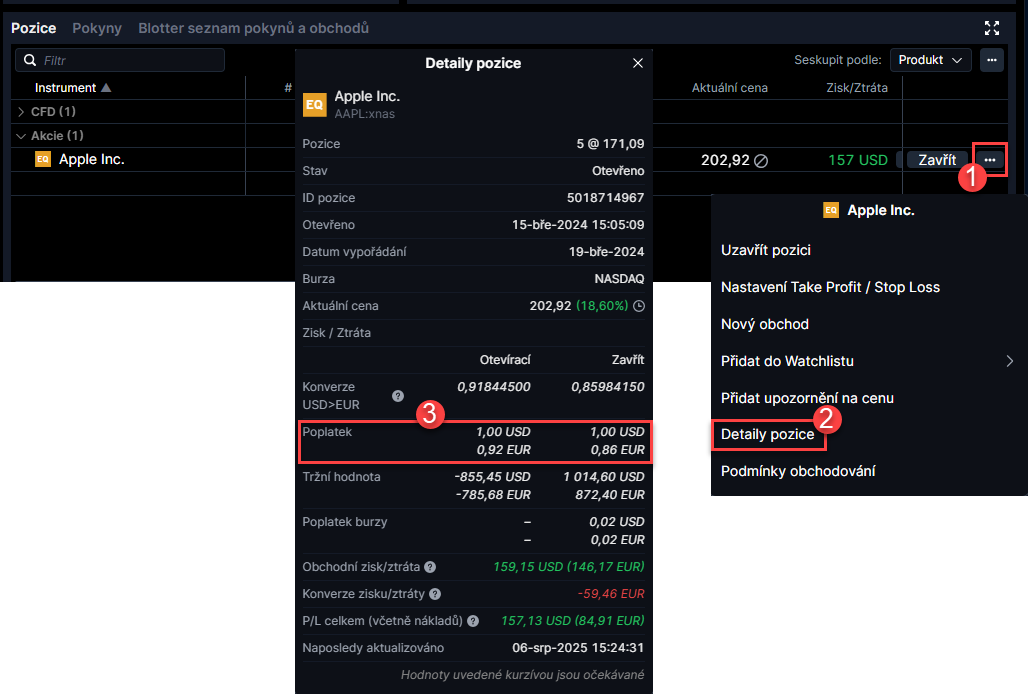Image resolution: width=1028 pixels, height=694 pixels.
Task: Open the three-dot menu on Apple Inc. row
Action: tap(990, 160)
